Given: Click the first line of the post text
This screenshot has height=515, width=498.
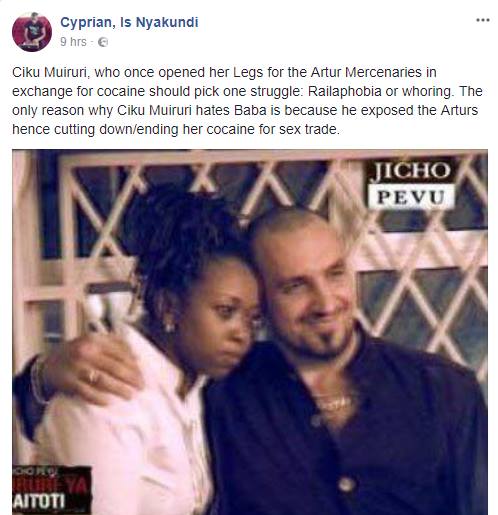Looking at the screenshot, I should point(224,72).
